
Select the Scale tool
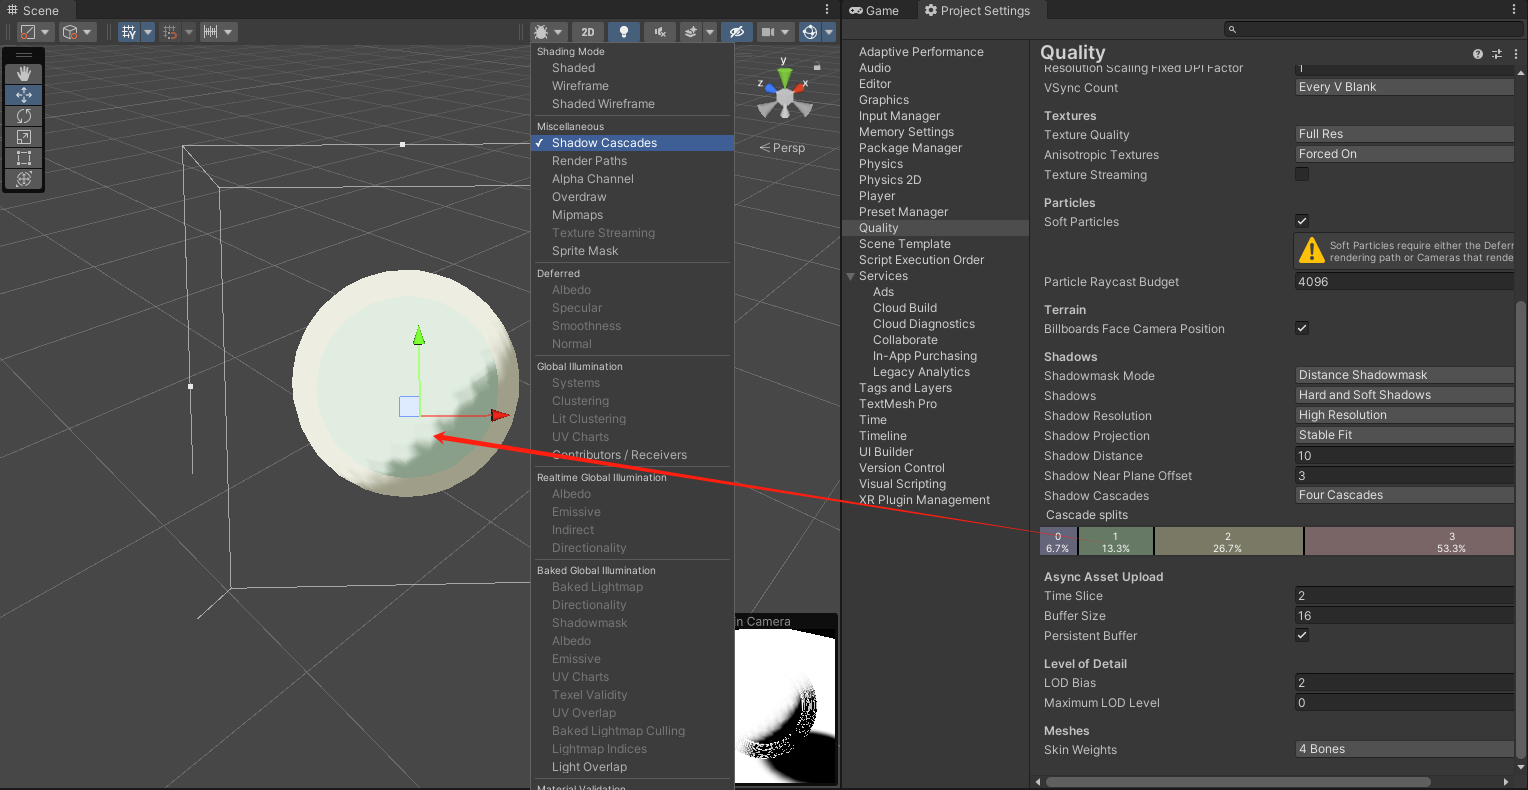point(24,137)
